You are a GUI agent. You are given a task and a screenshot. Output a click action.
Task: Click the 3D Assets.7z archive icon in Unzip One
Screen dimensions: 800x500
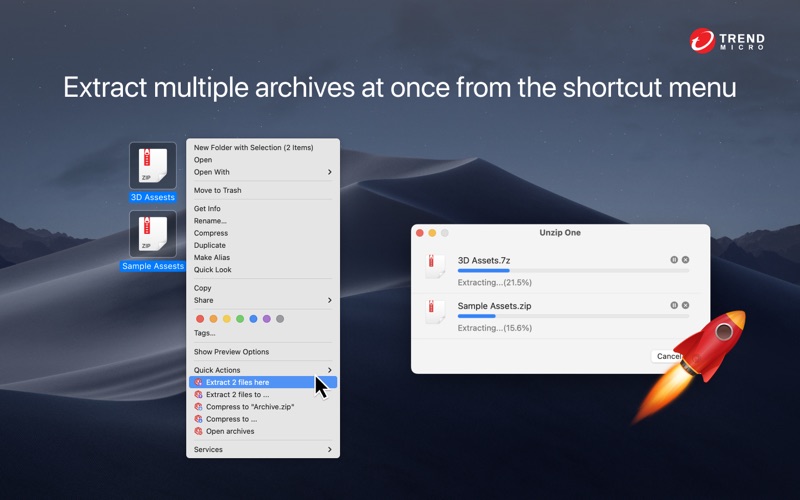[x=435, y=266]
